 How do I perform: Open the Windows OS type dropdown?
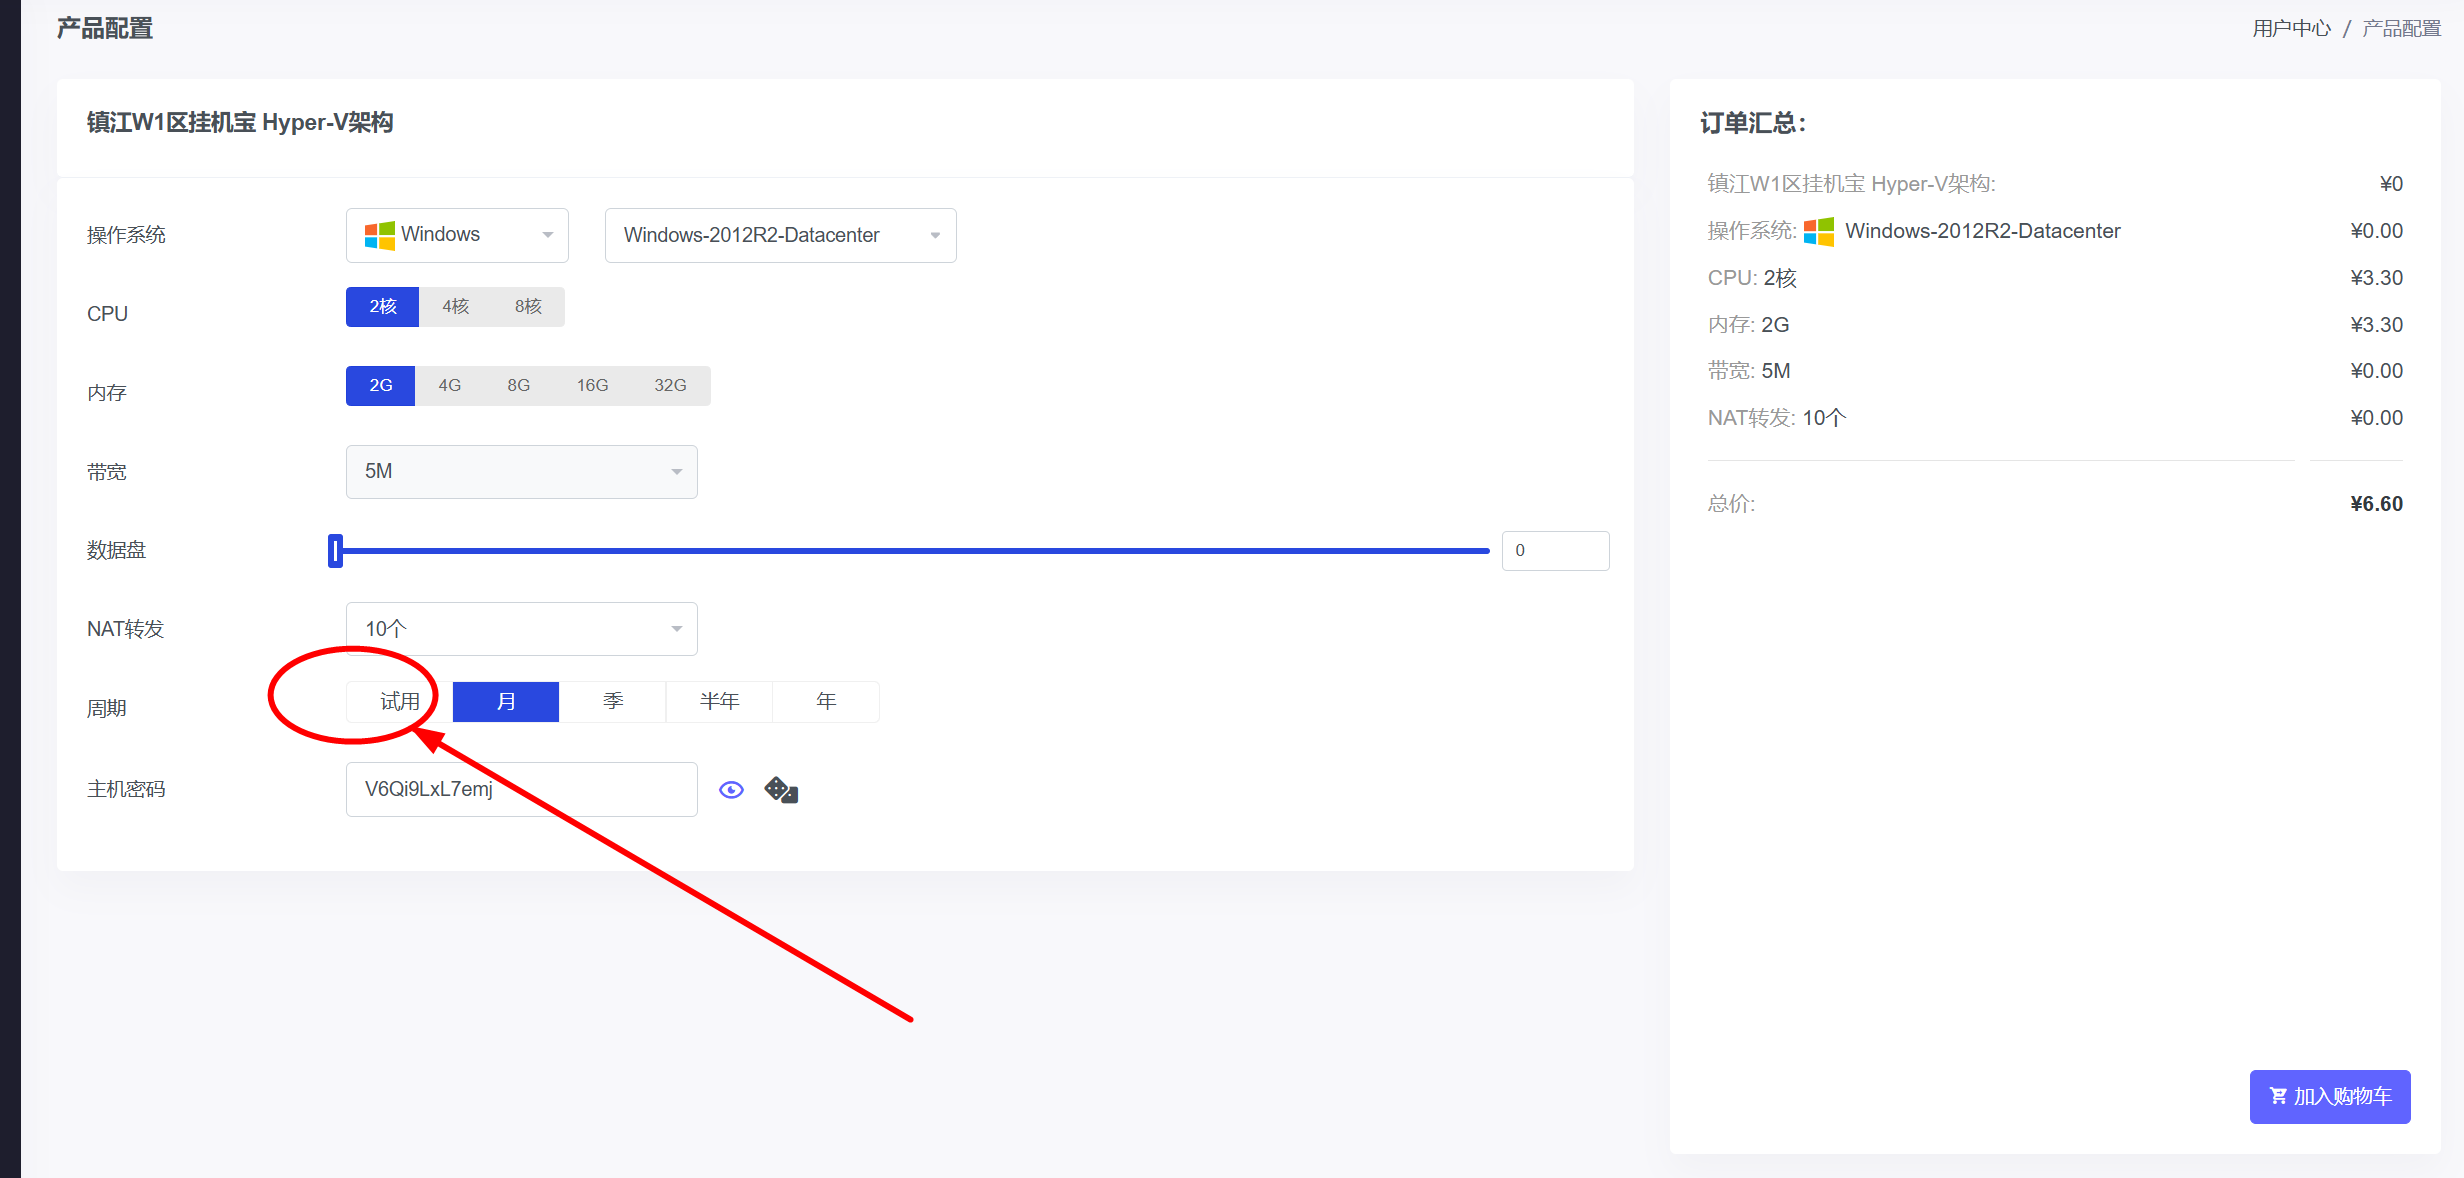[x=457, y=235]
